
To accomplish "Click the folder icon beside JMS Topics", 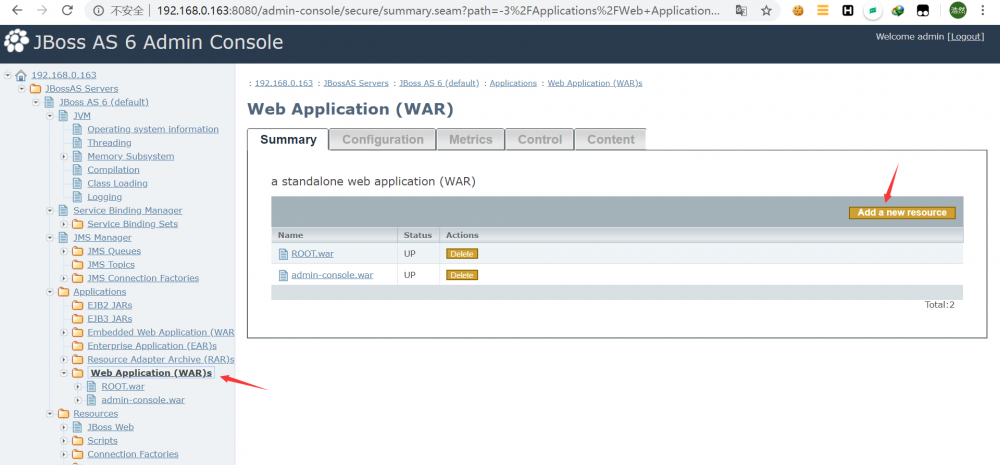I will (77, 265).
